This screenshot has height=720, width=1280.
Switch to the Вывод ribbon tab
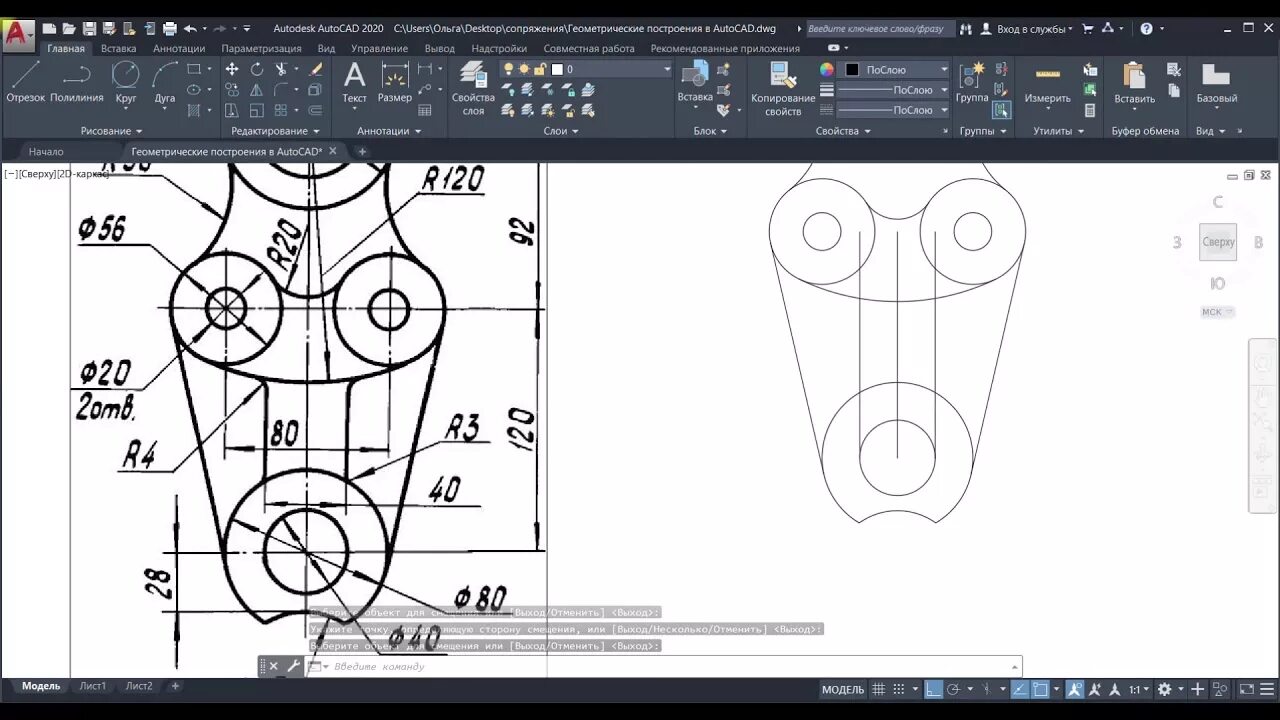coord(439,48)
